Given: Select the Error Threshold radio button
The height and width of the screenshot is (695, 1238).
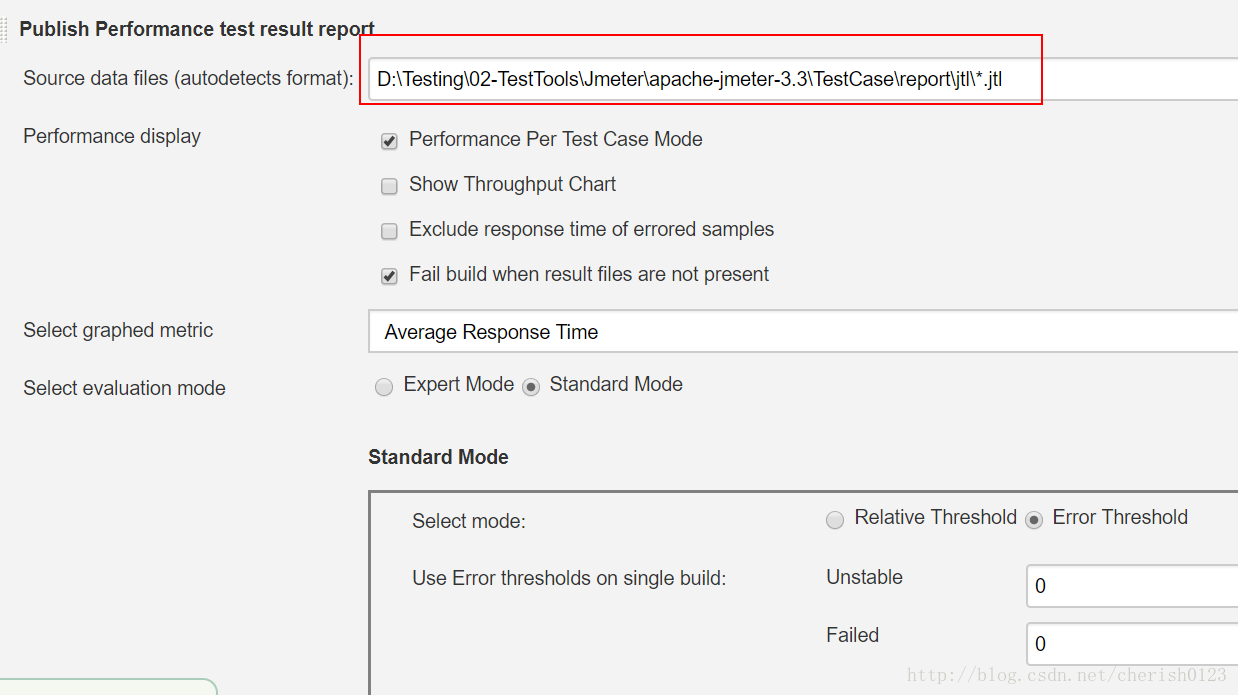Looking at the screenshot, I should (1034, 519).
